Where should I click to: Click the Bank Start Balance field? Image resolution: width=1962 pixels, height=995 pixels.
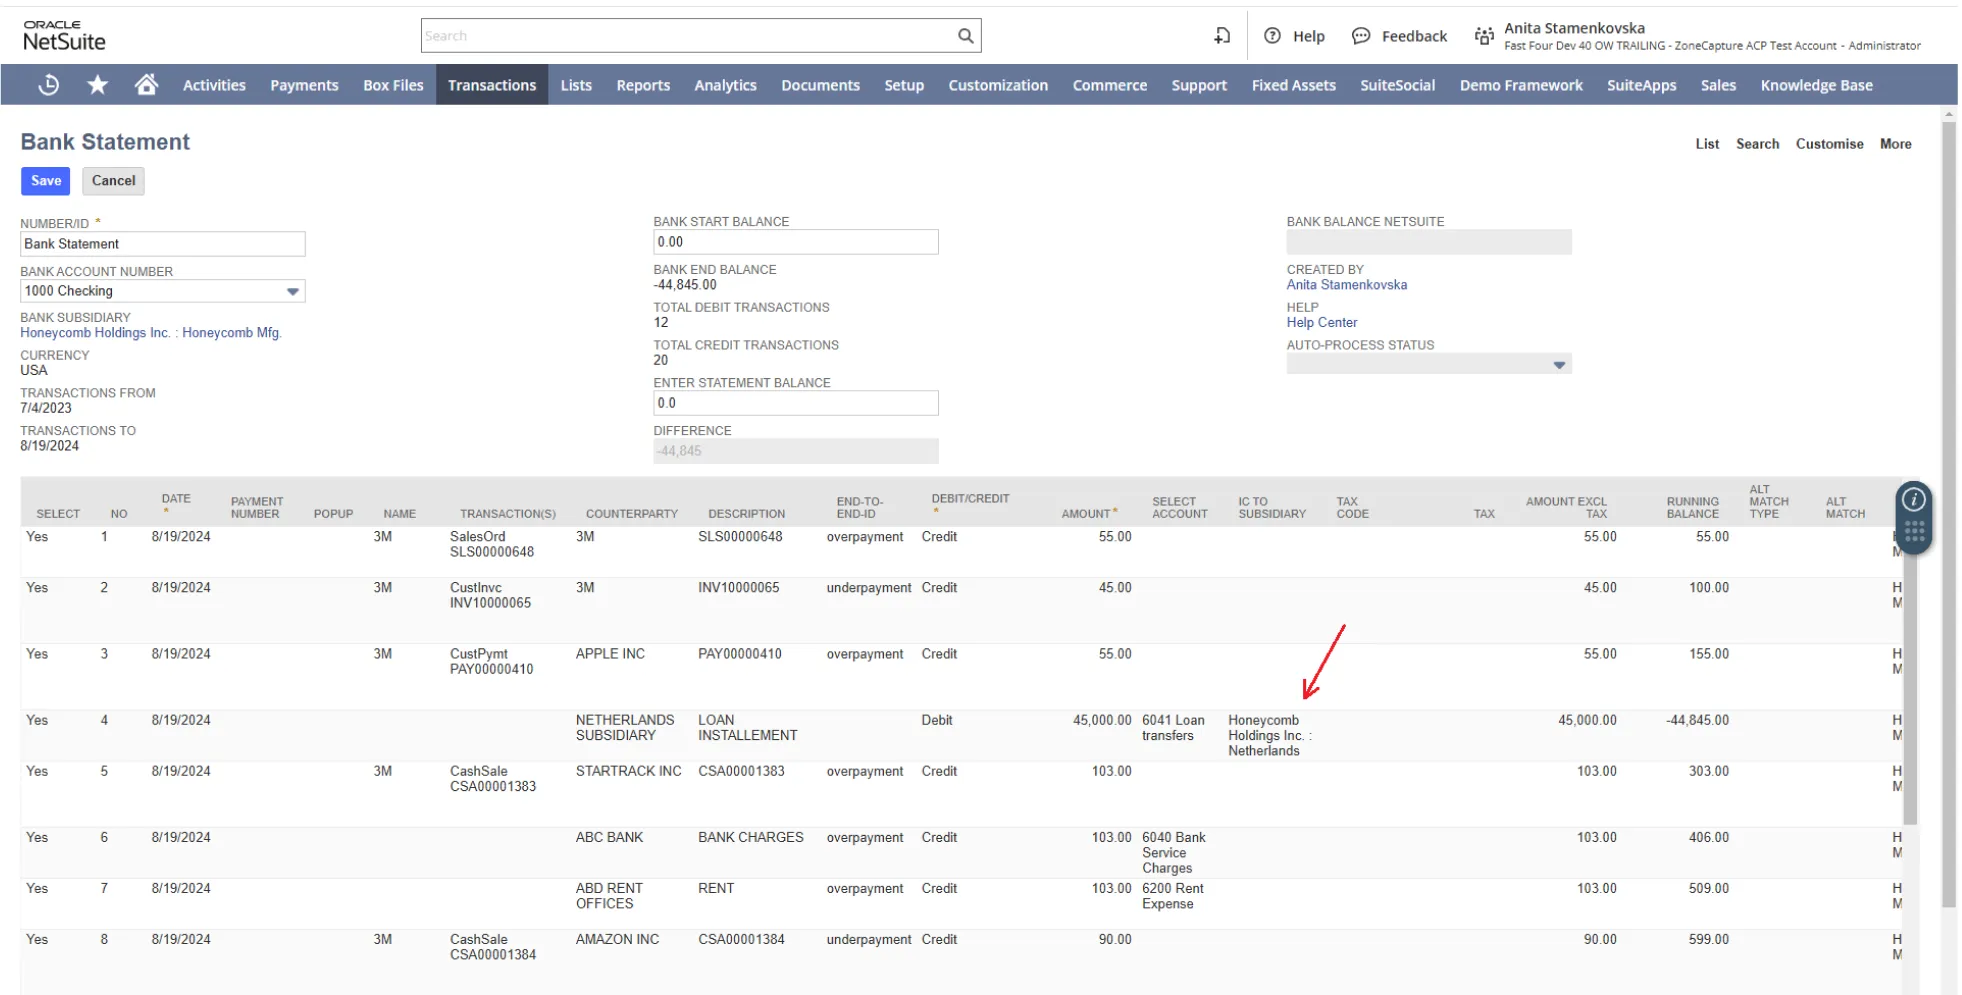[x=796, y=242]
